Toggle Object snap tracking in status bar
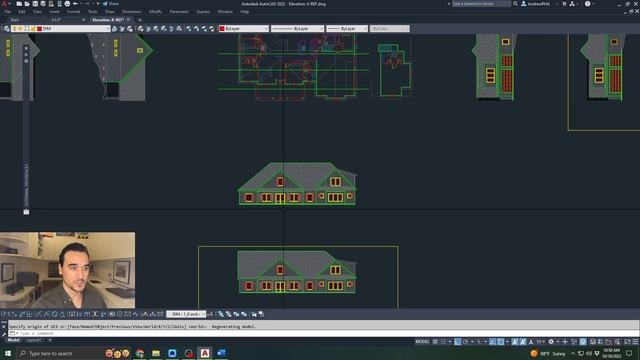 tap(493, 342)
